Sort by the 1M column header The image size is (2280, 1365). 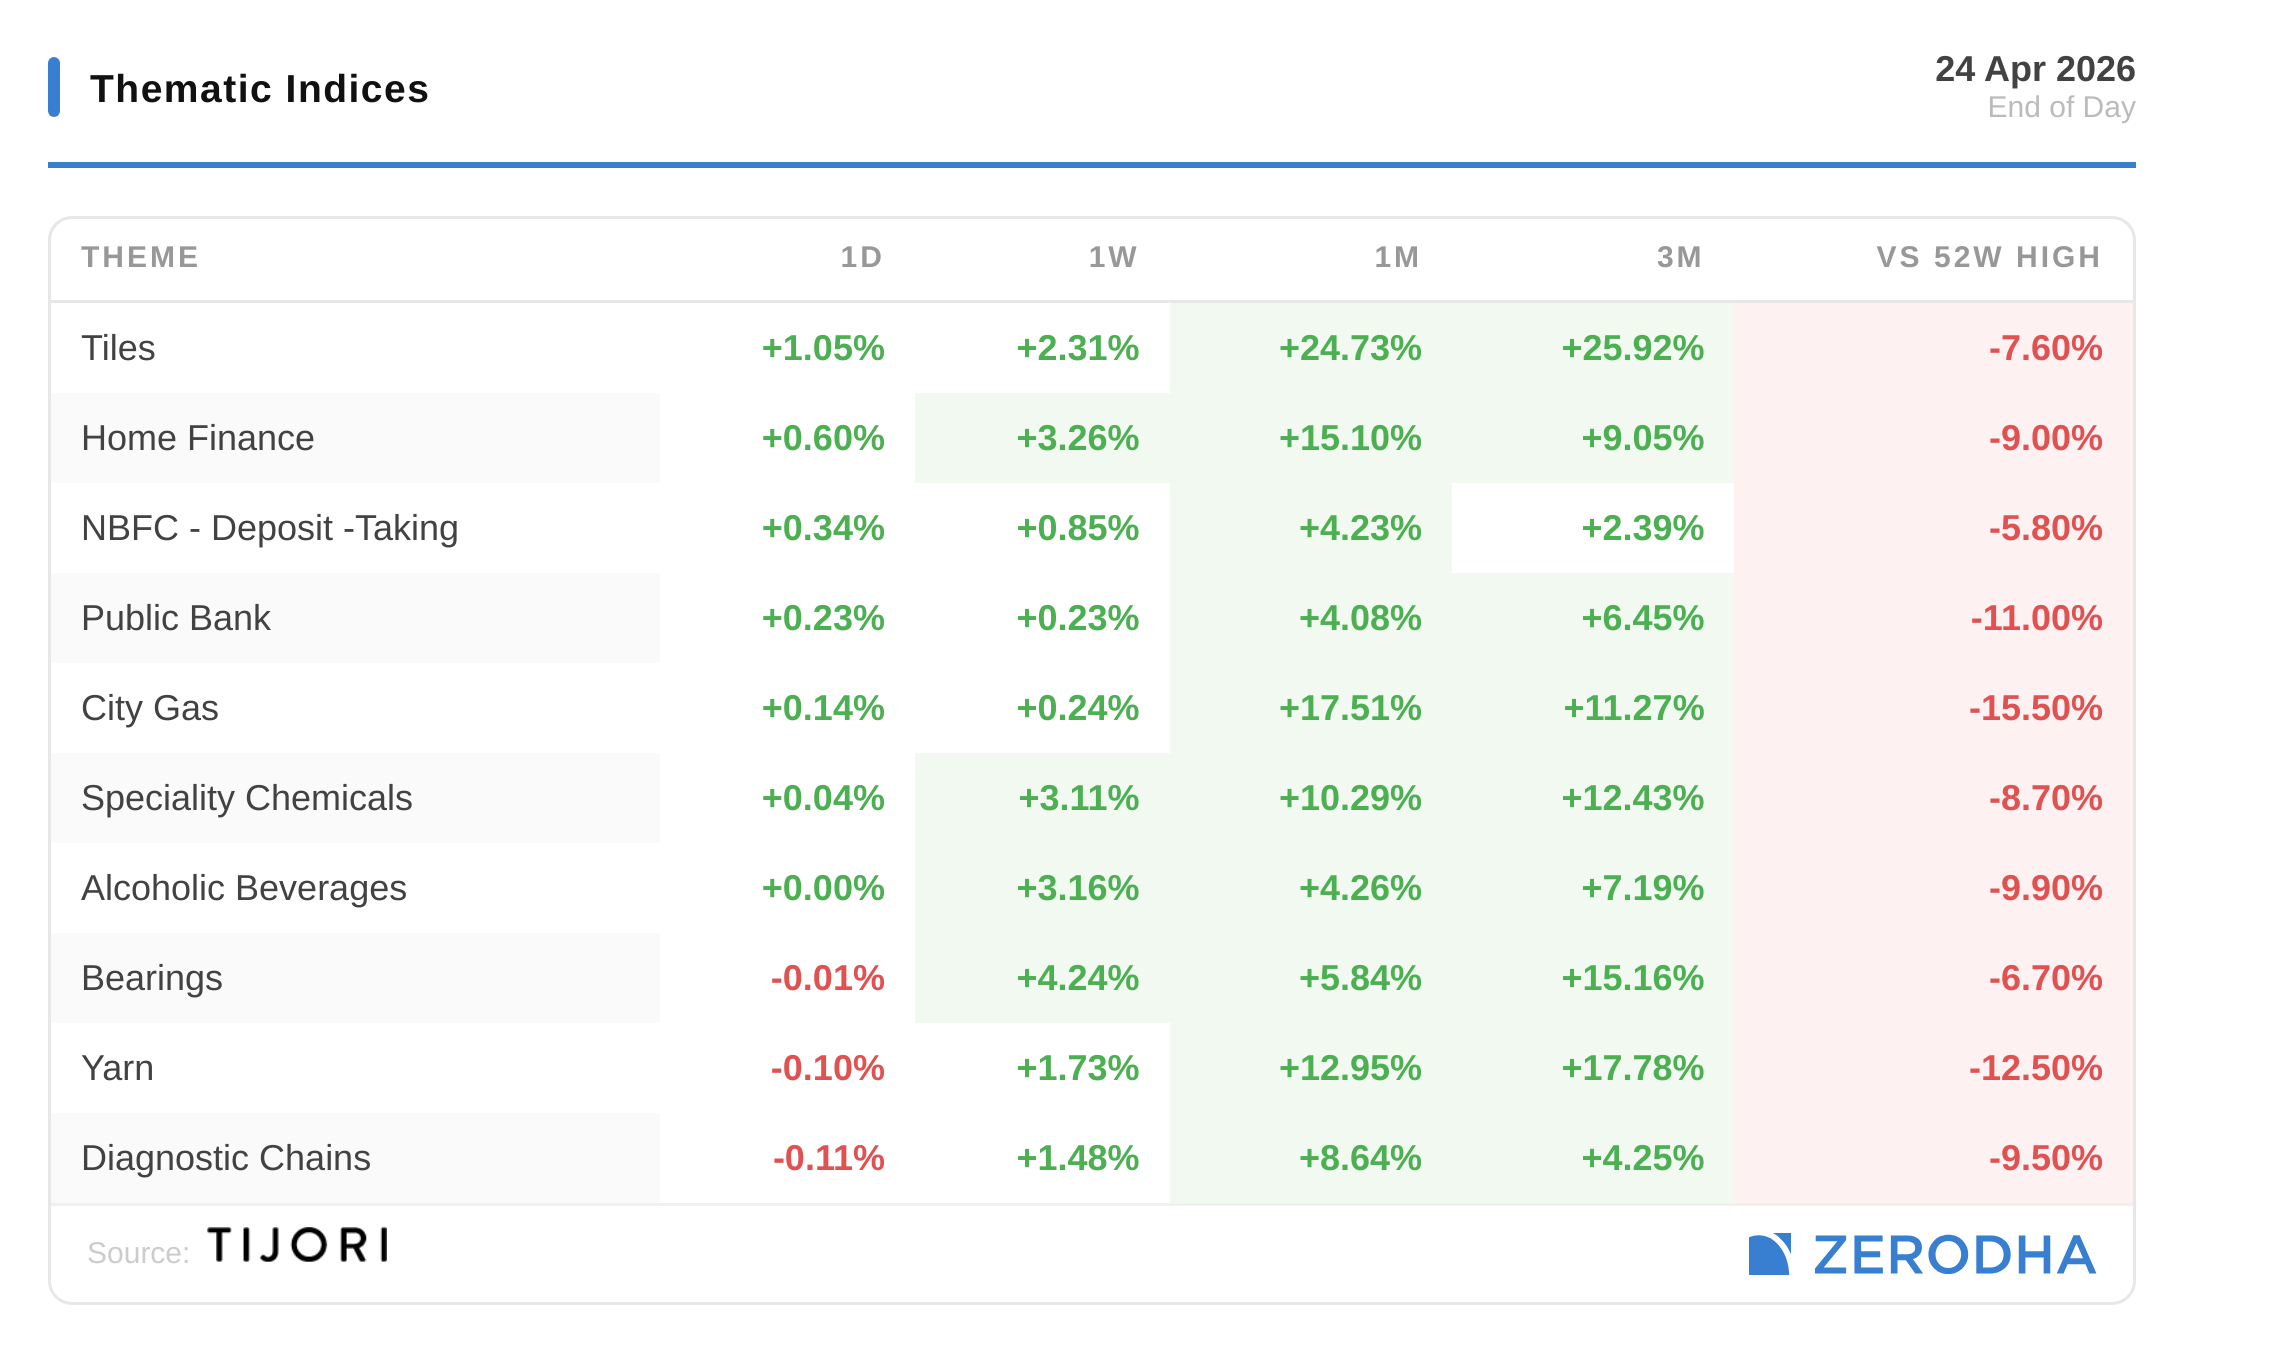pos(1397,258)
